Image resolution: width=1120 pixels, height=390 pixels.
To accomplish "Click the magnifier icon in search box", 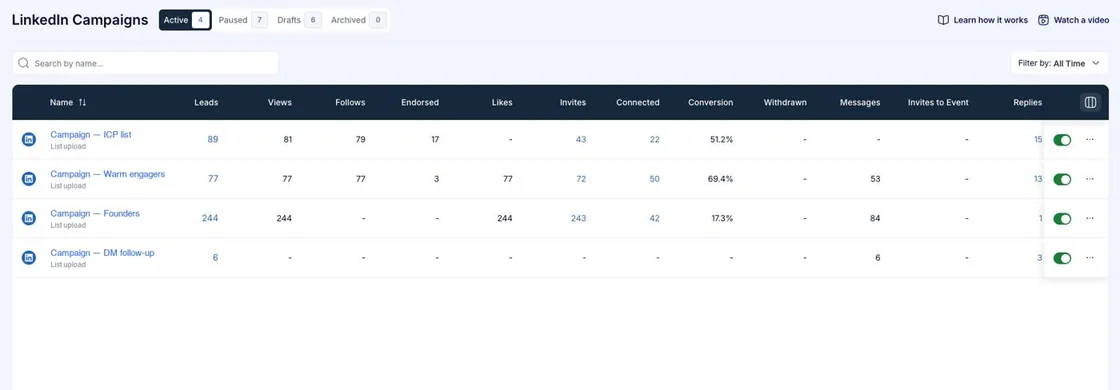I will [x=24, y=64].
